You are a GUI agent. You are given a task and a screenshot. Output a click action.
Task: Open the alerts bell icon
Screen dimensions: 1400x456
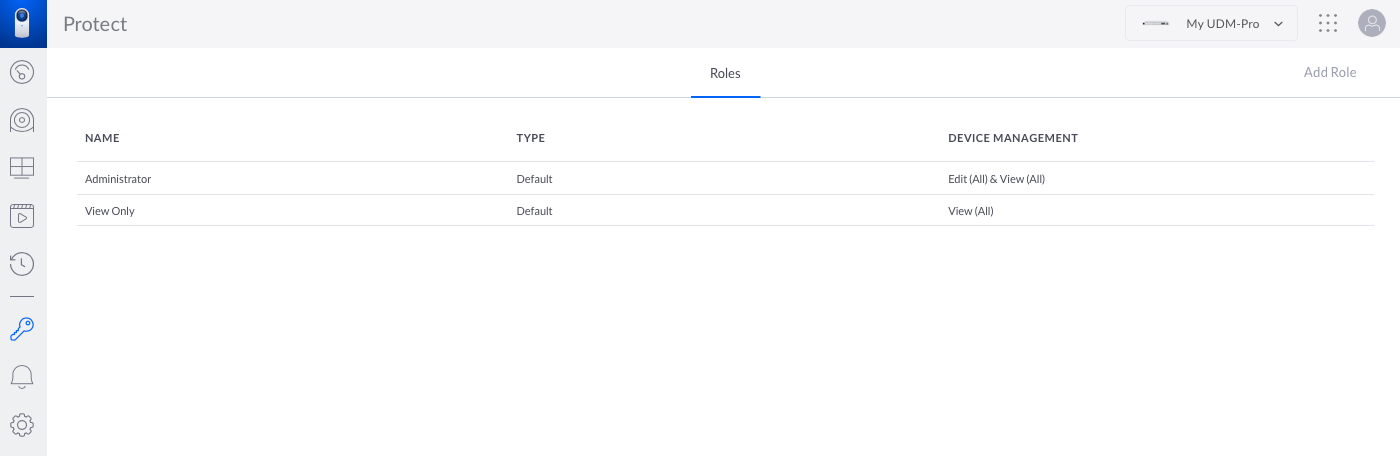[22, 377]
